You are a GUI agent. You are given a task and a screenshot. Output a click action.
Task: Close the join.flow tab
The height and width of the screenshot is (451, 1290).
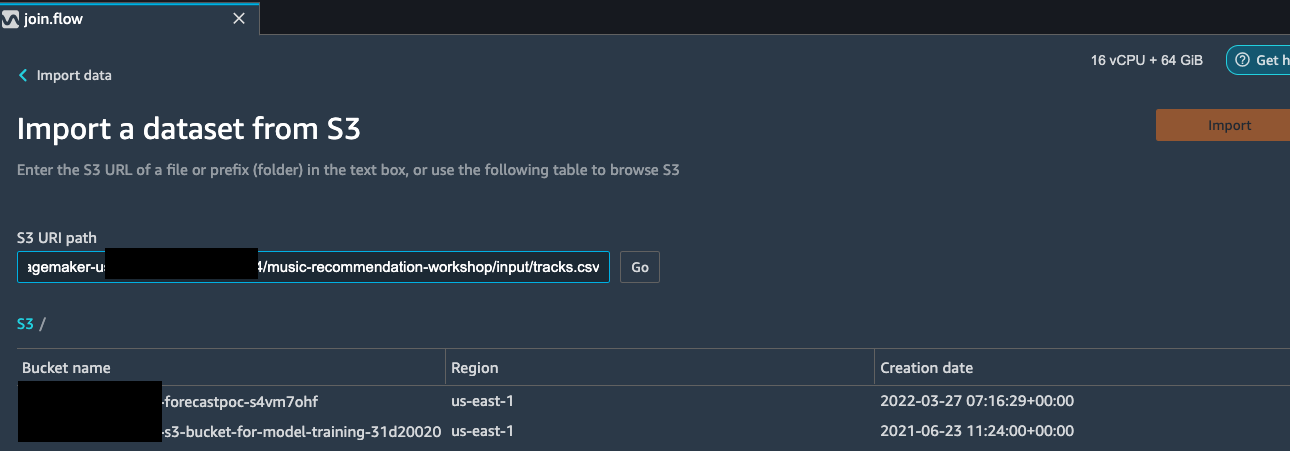[238, 19]
